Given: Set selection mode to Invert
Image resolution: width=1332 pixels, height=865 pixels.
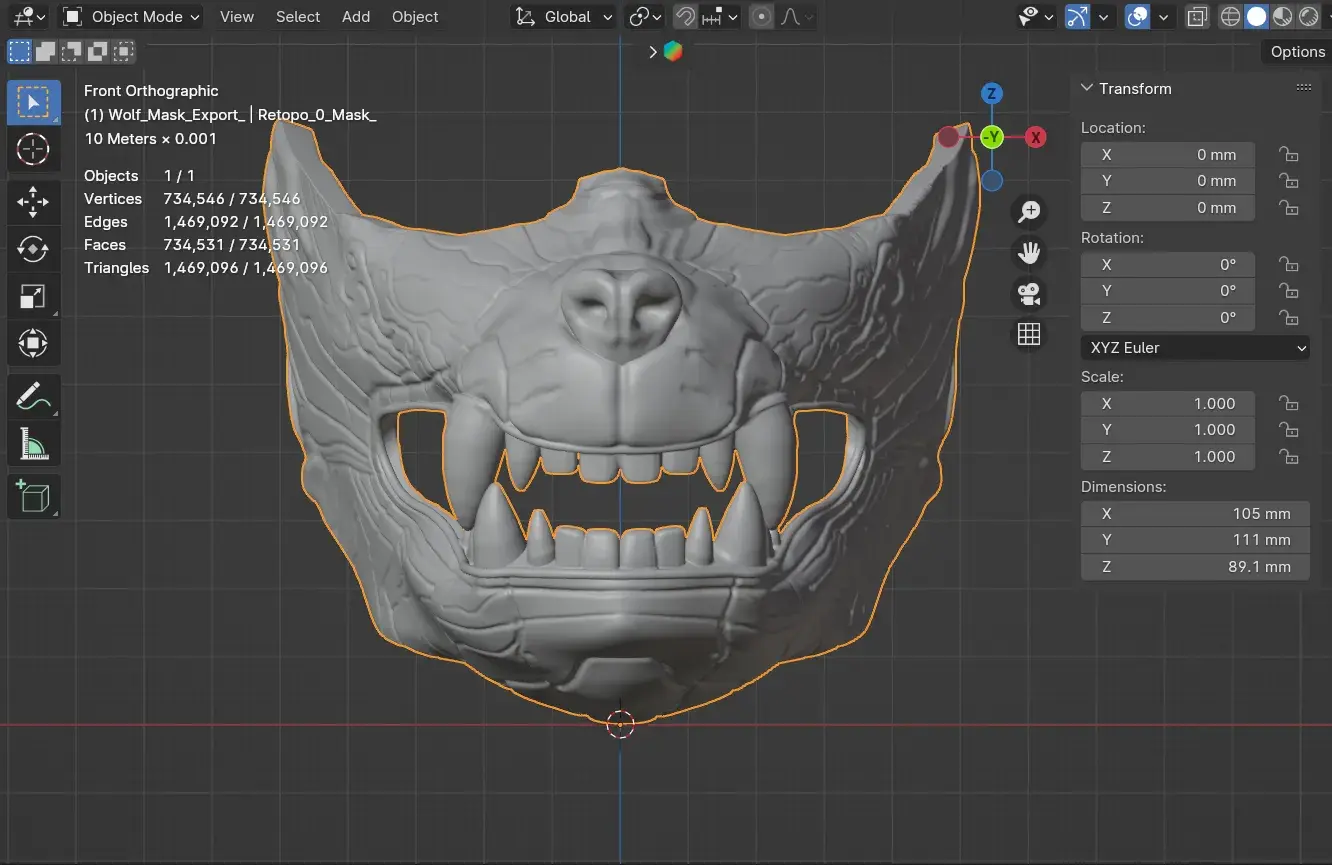Looking at the screenshot, I should 97,51.
